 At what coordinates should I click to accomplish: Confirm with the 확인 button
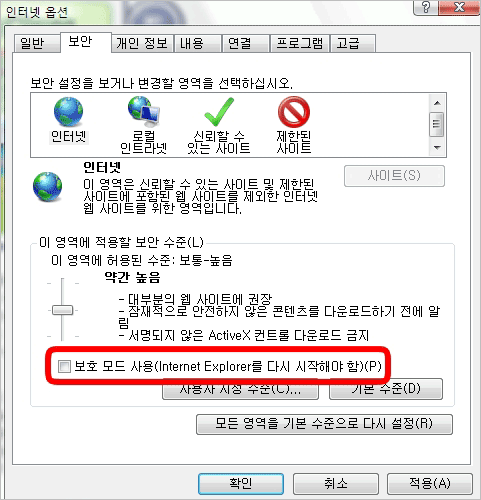pyautogui.click(x=241, y=484)
